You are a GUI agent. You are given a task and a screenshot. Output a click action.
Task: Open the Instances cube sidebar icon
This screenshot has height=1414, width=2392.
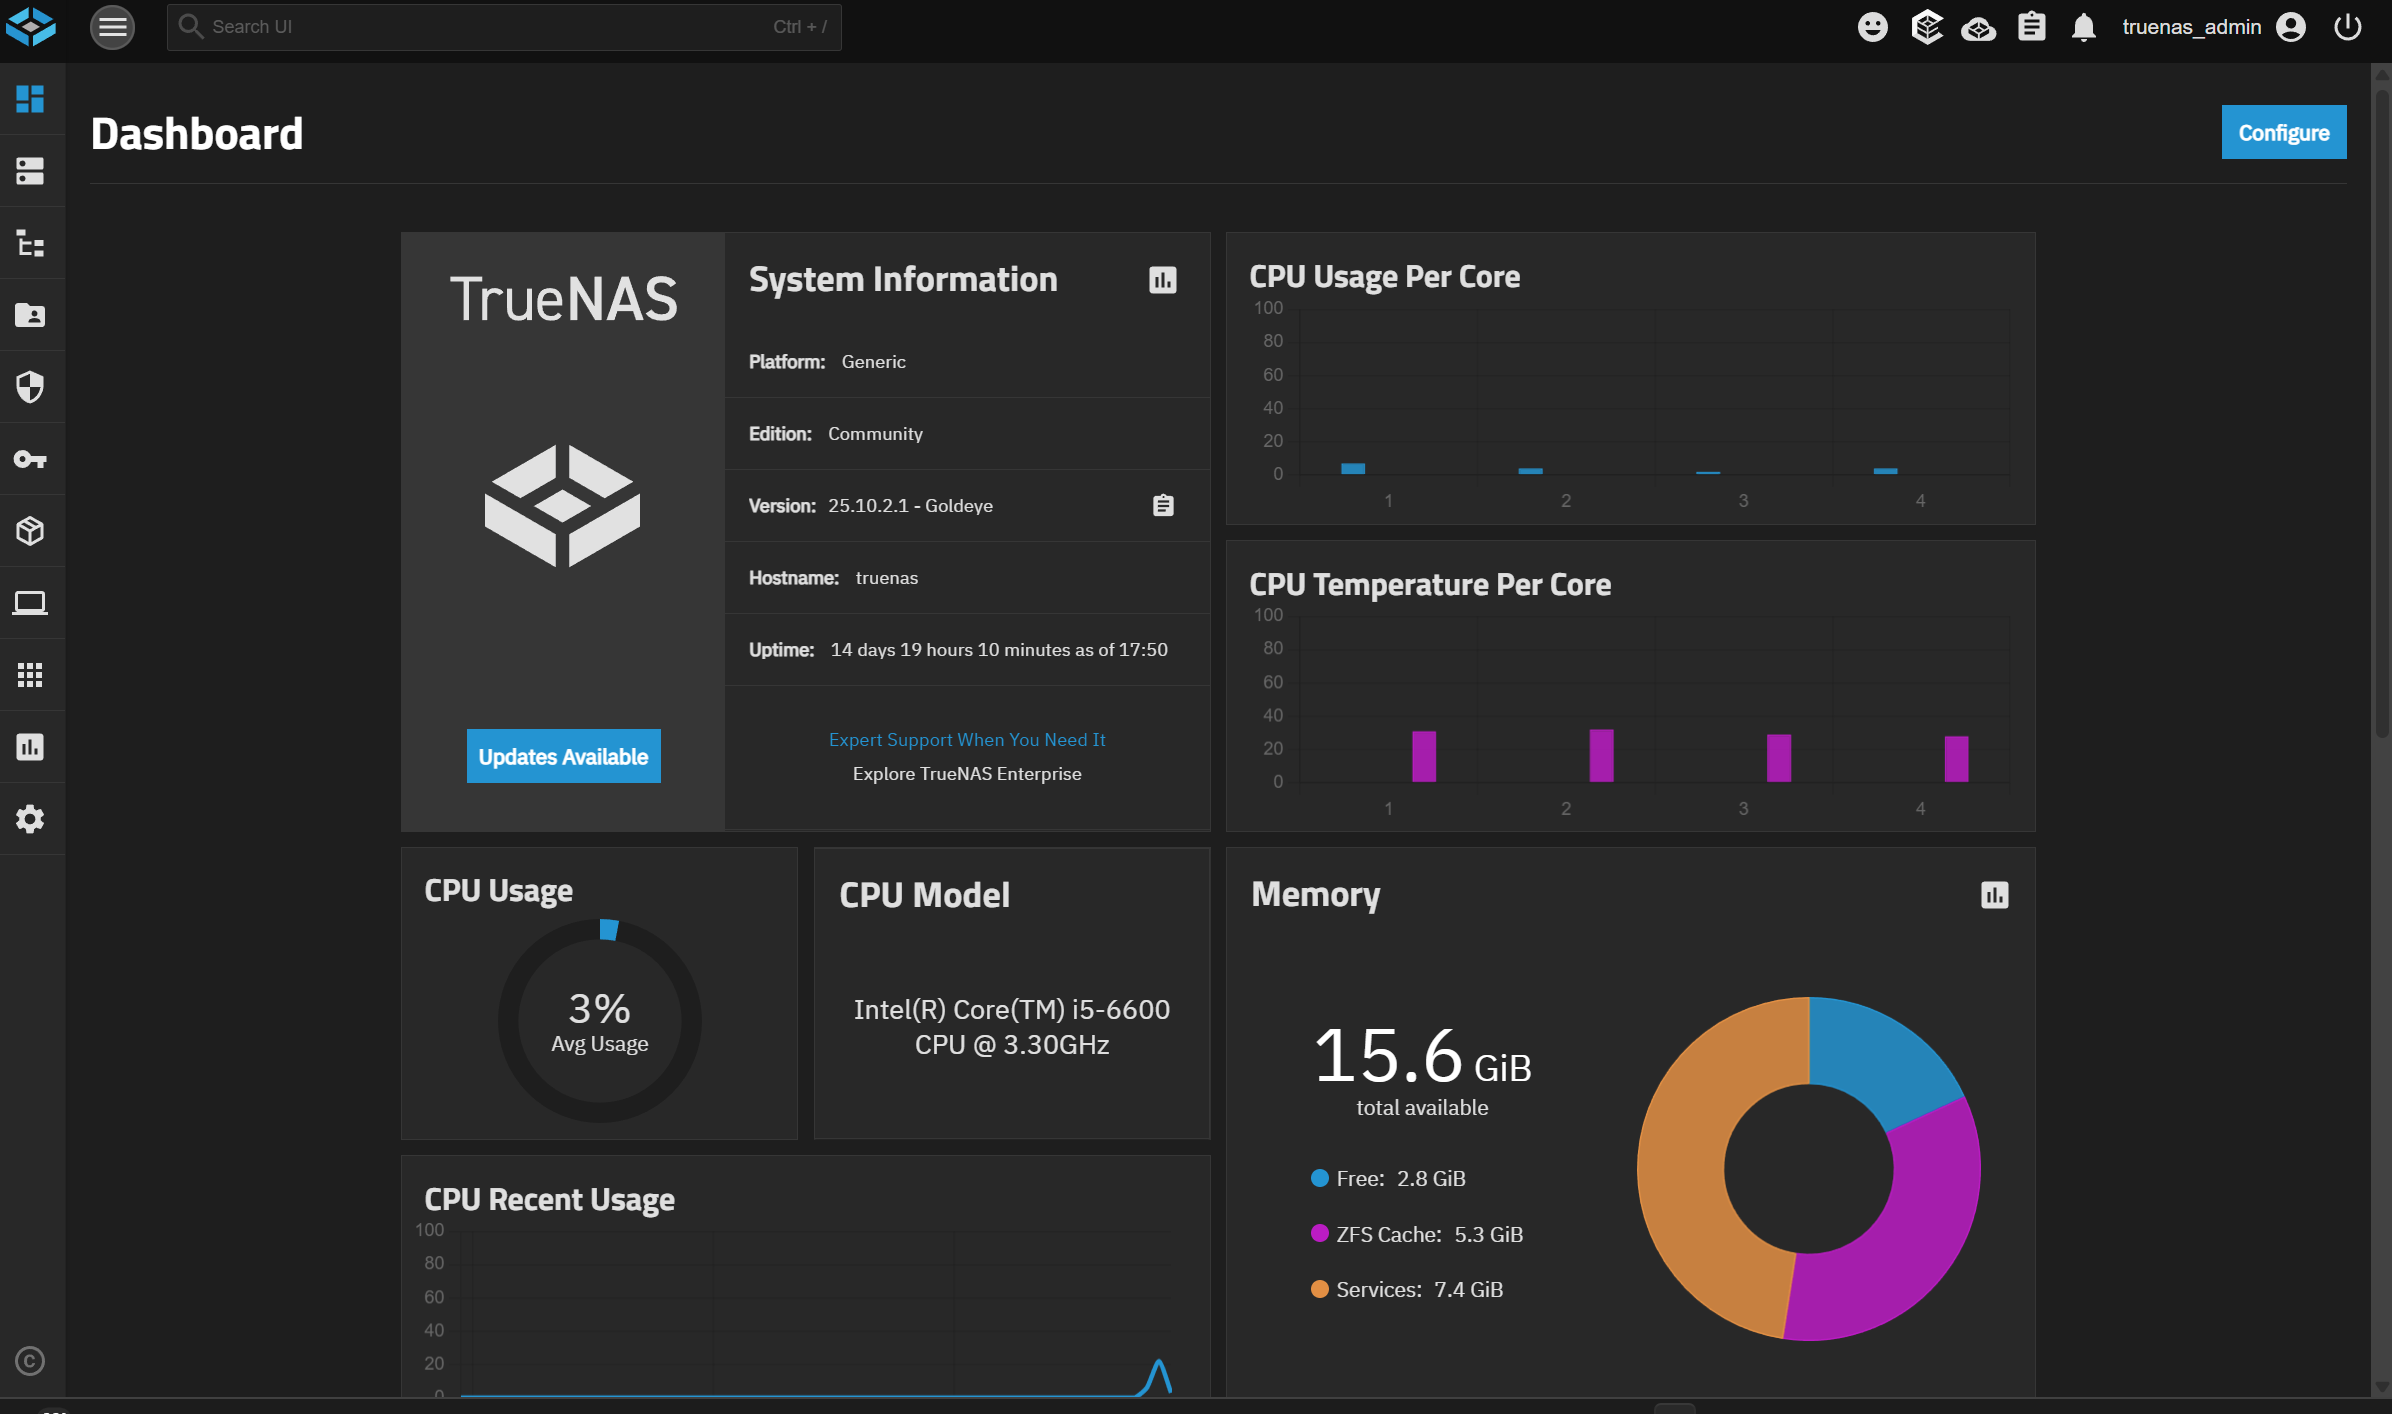pos(30,531)
